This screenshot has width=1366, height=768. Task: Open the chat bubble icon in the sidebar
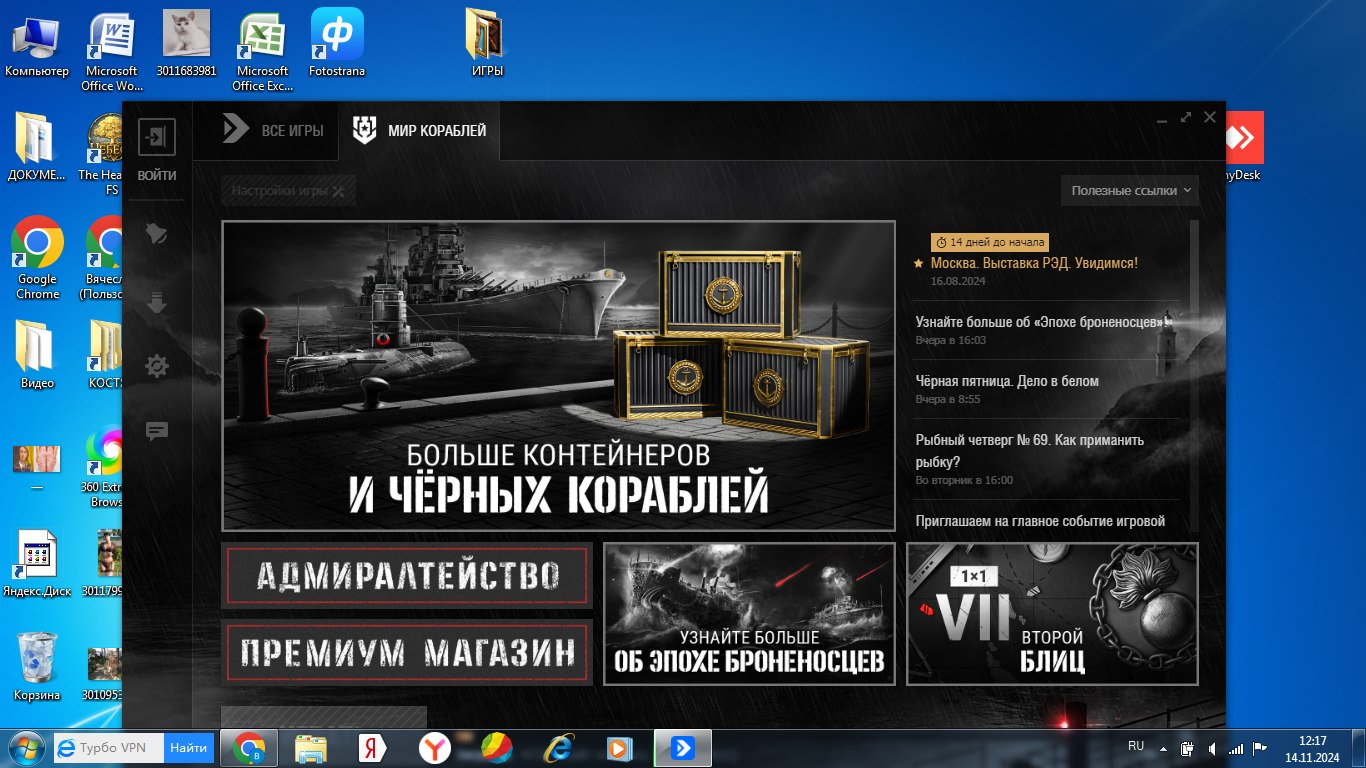156,432
